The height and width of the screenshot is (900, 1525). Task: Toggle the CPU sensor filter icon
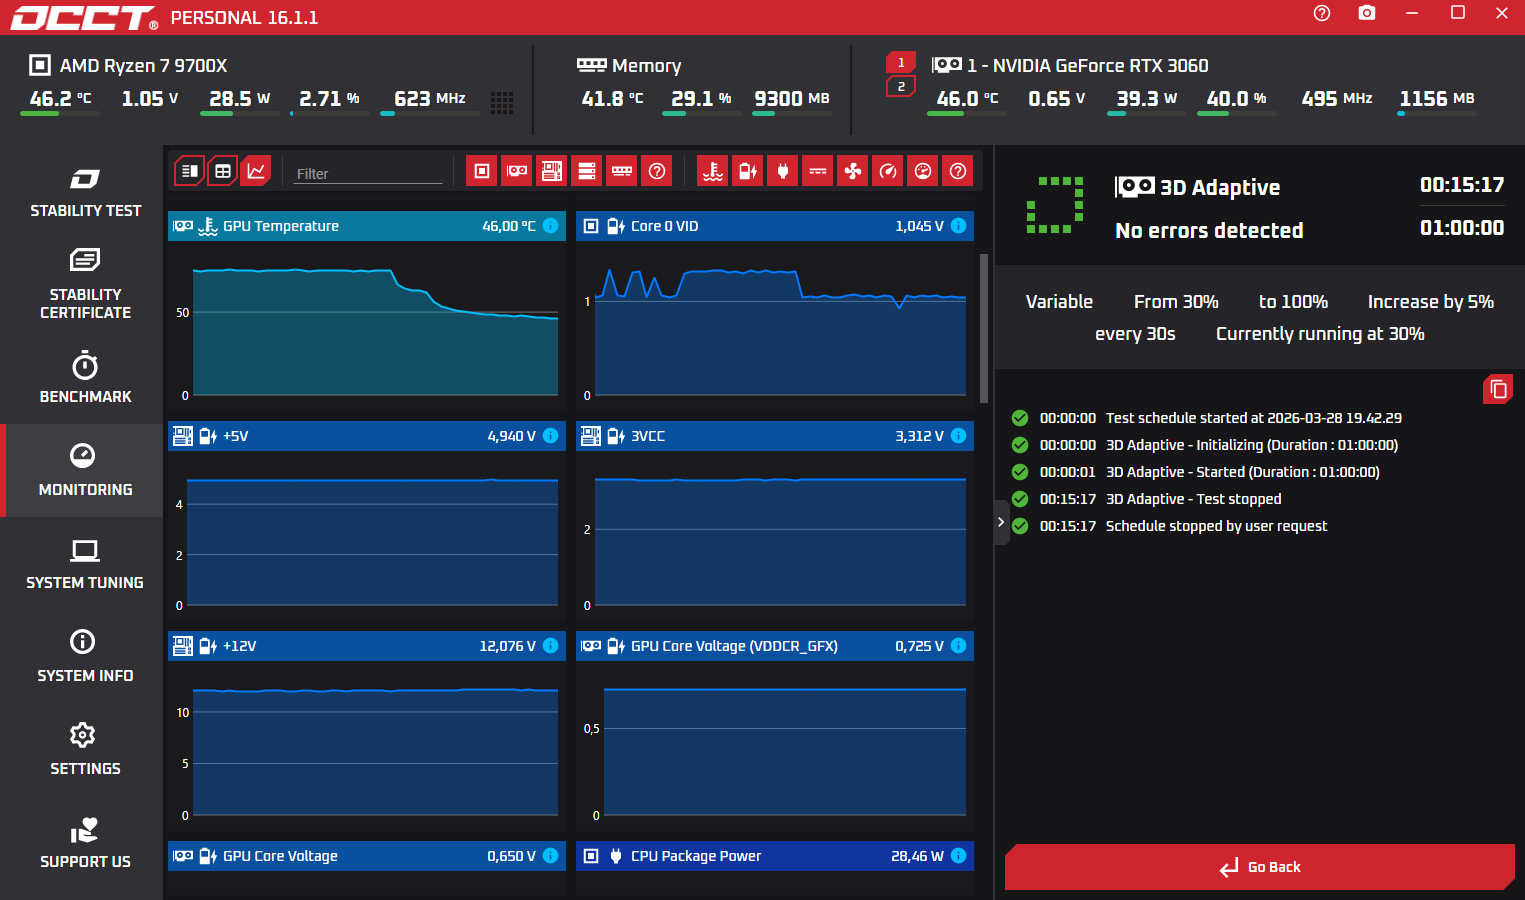pos(482,171)
